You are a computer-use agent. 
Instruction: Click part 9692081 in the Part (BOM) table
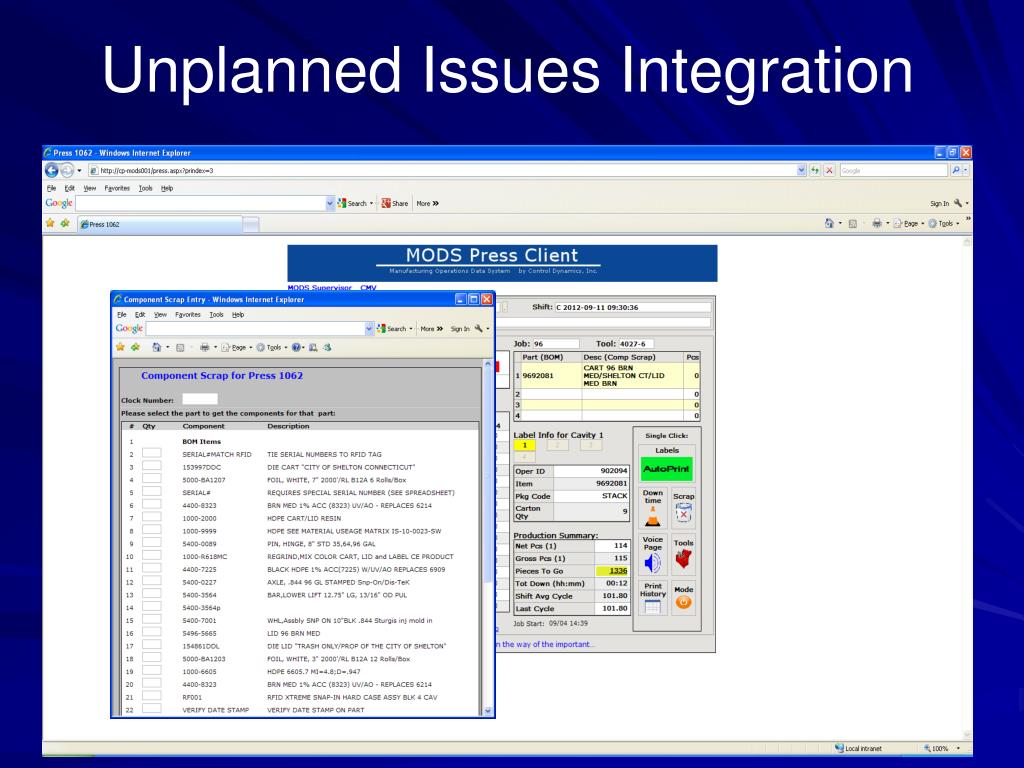[537, 376]
